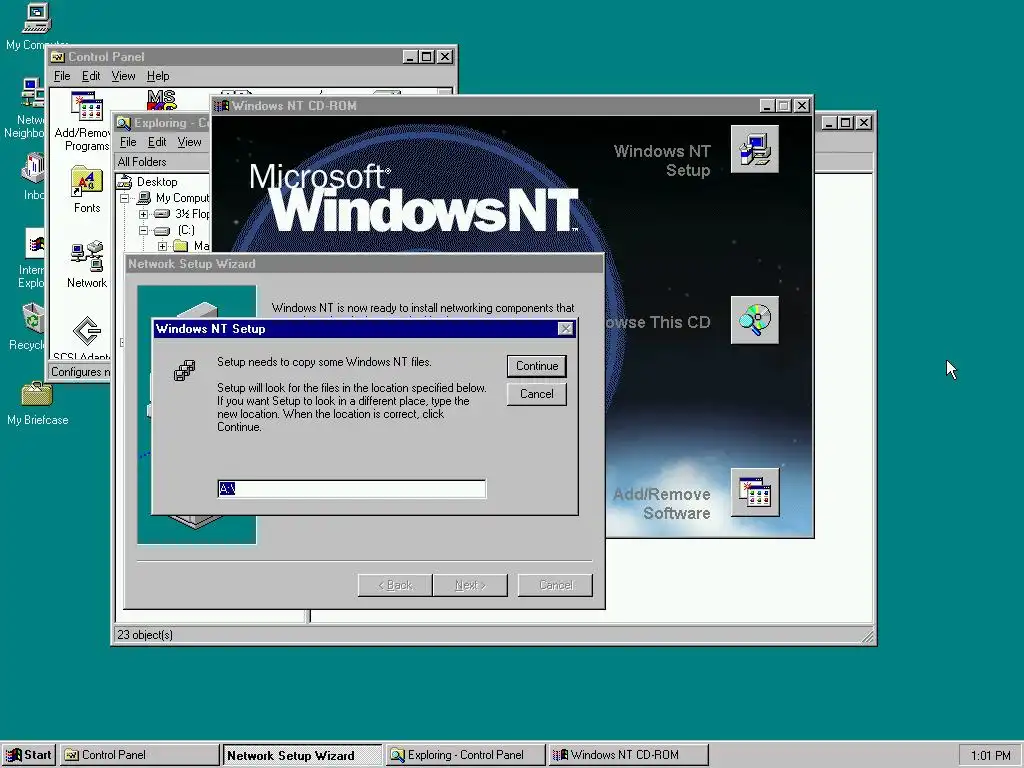Click Continue in the Windows NT Setup dialog
Viewport: 1024px width, 768px height.
pyautogui.click(x=536, y=366)
